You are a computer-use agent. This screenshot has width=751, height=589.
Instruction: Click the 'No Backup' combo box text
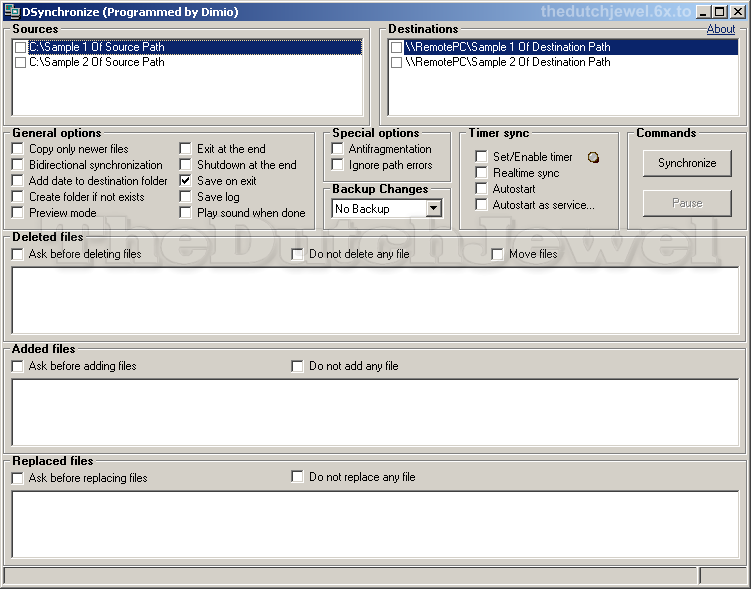coord(363,209)
